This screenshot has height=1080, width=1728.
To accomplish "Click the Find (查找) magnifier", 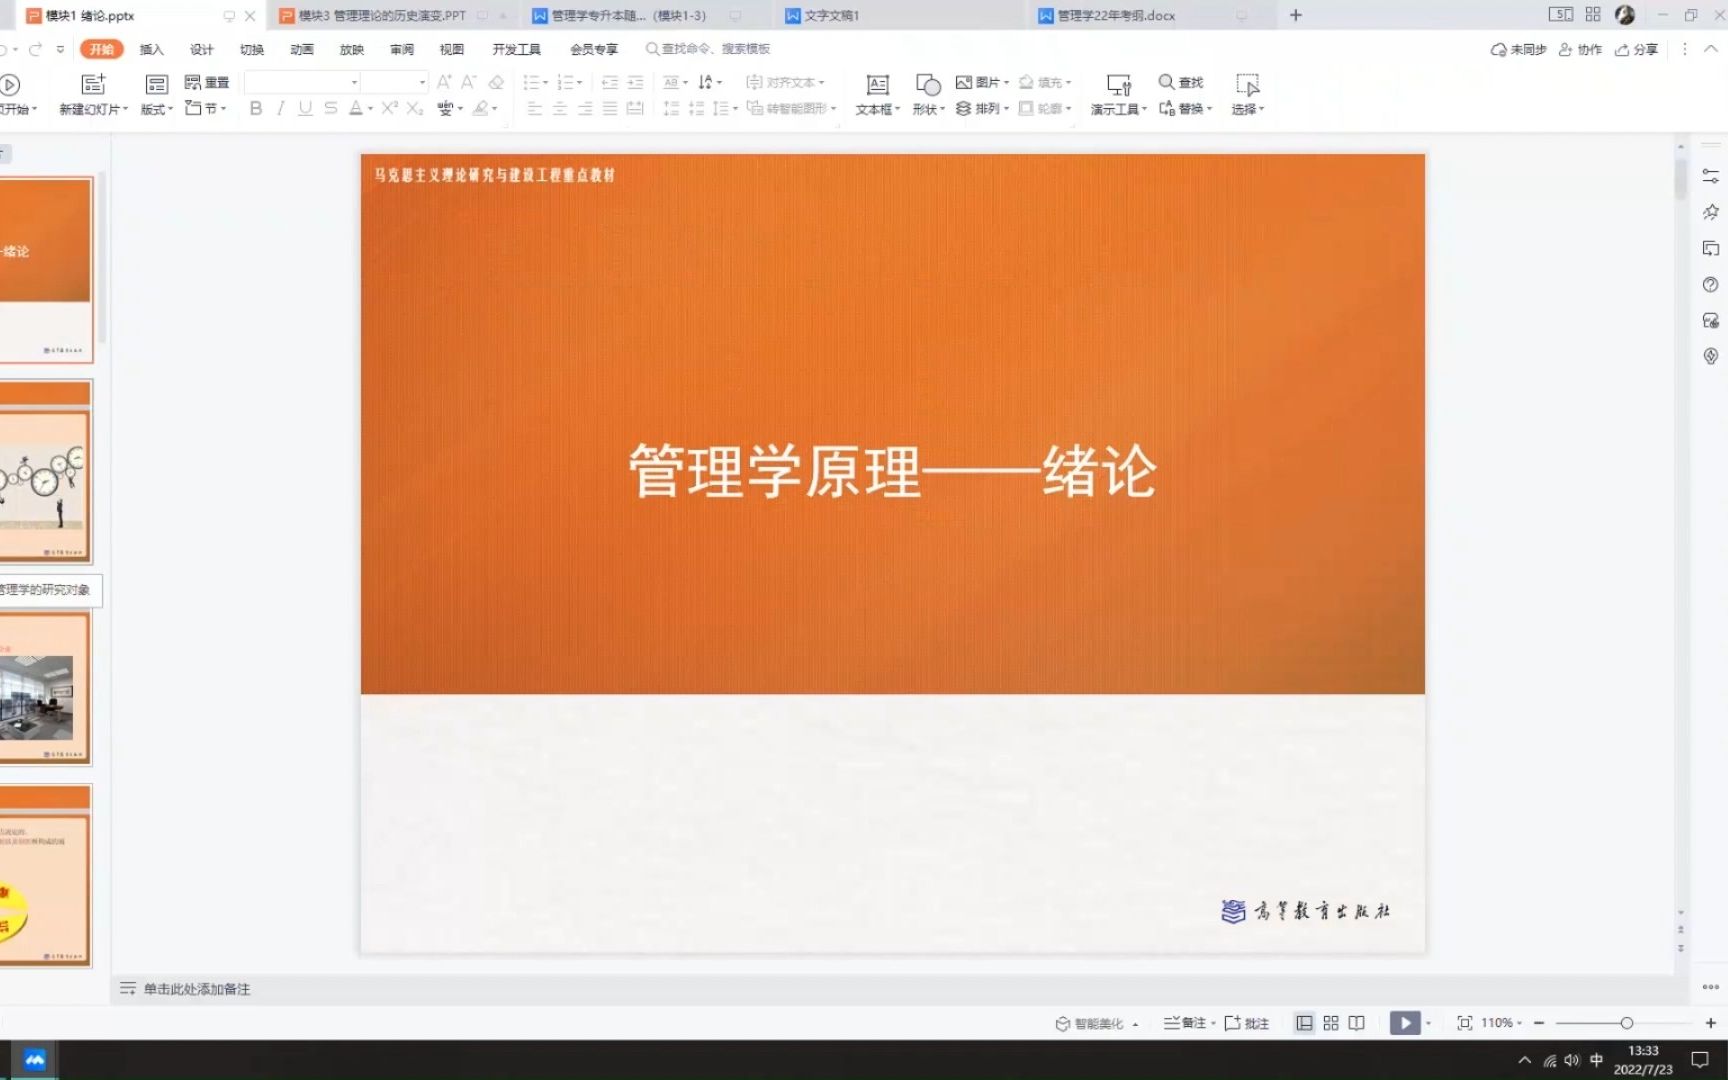I will pyautogui.click(x=1166, y=82).
